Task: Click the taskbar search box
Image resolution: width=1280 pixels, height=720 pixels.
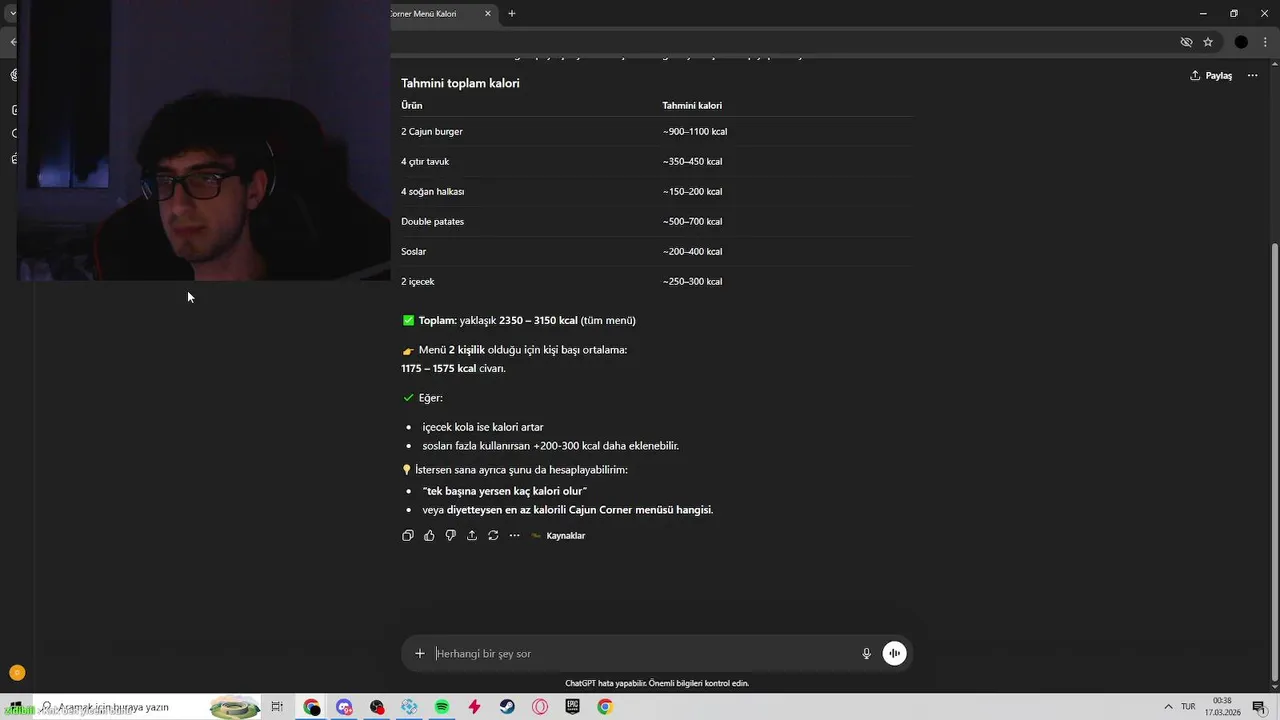Action: pyautogui.click(x=148, y=707)
